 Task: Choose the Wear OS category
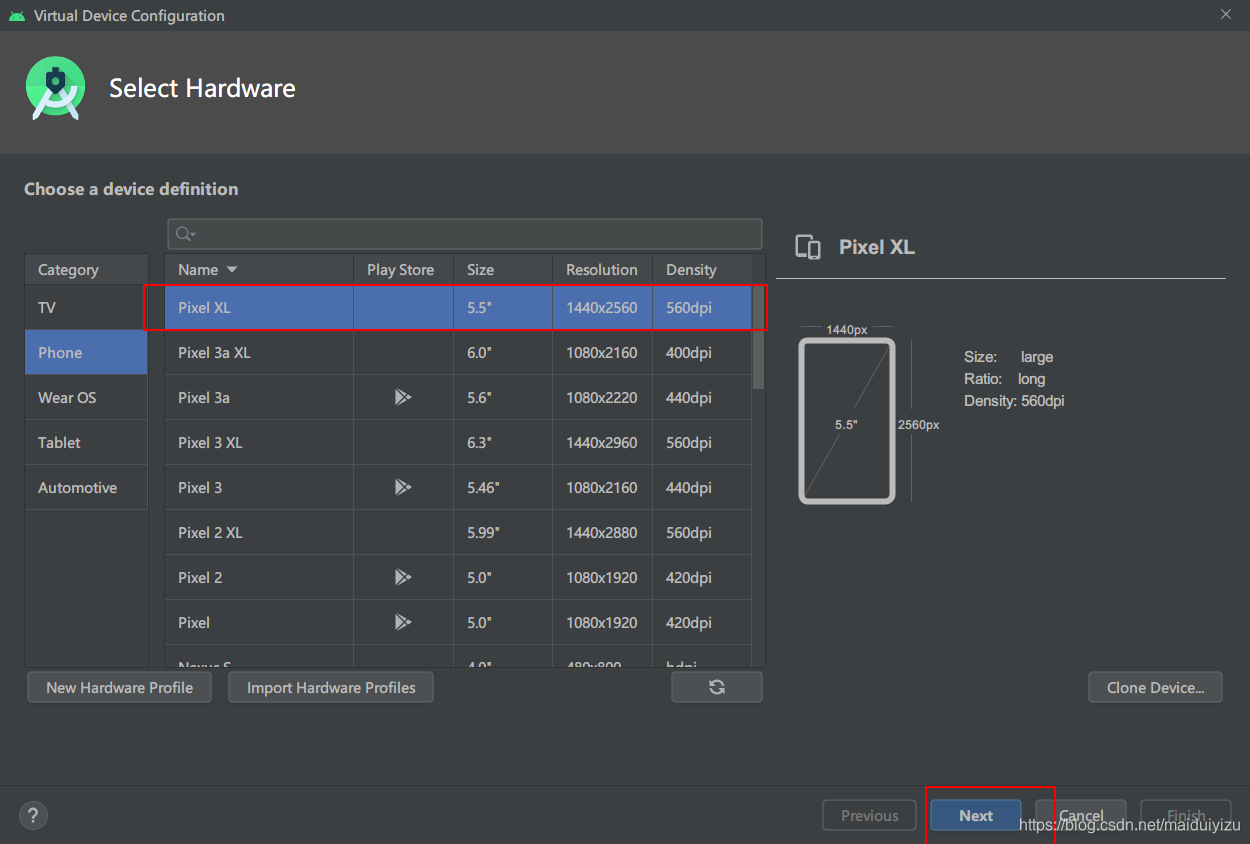(86, 397)
